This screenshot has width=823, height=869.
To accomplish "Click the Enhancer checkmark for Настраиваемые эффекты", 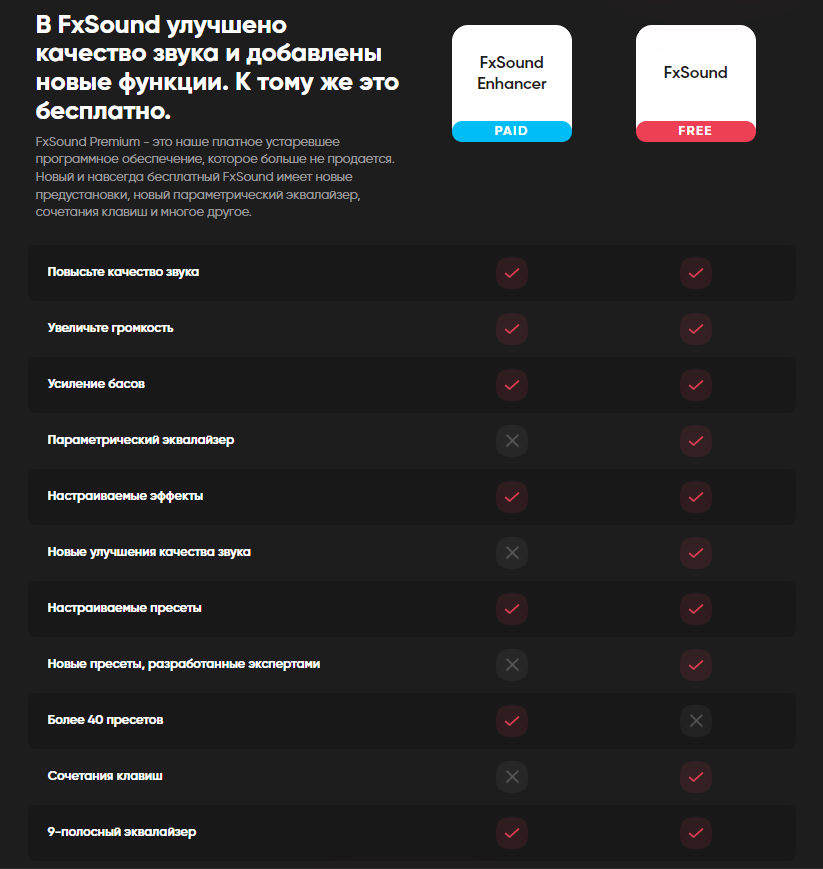I will (512, 497).
